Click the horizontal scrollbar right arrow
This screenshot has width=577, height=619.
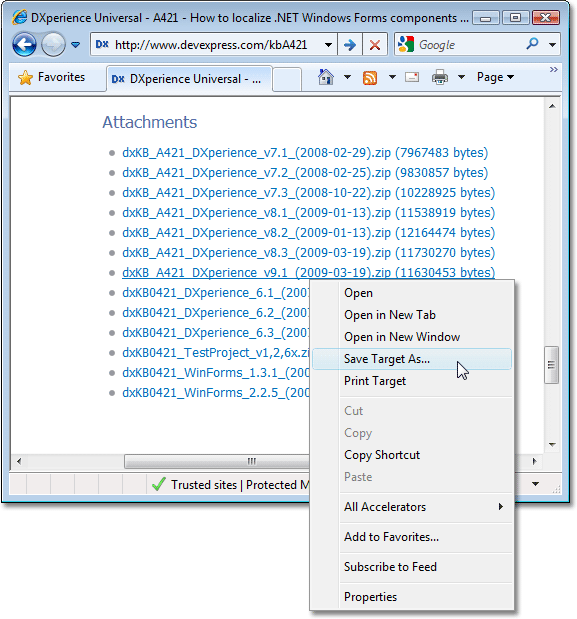(534, 461)
